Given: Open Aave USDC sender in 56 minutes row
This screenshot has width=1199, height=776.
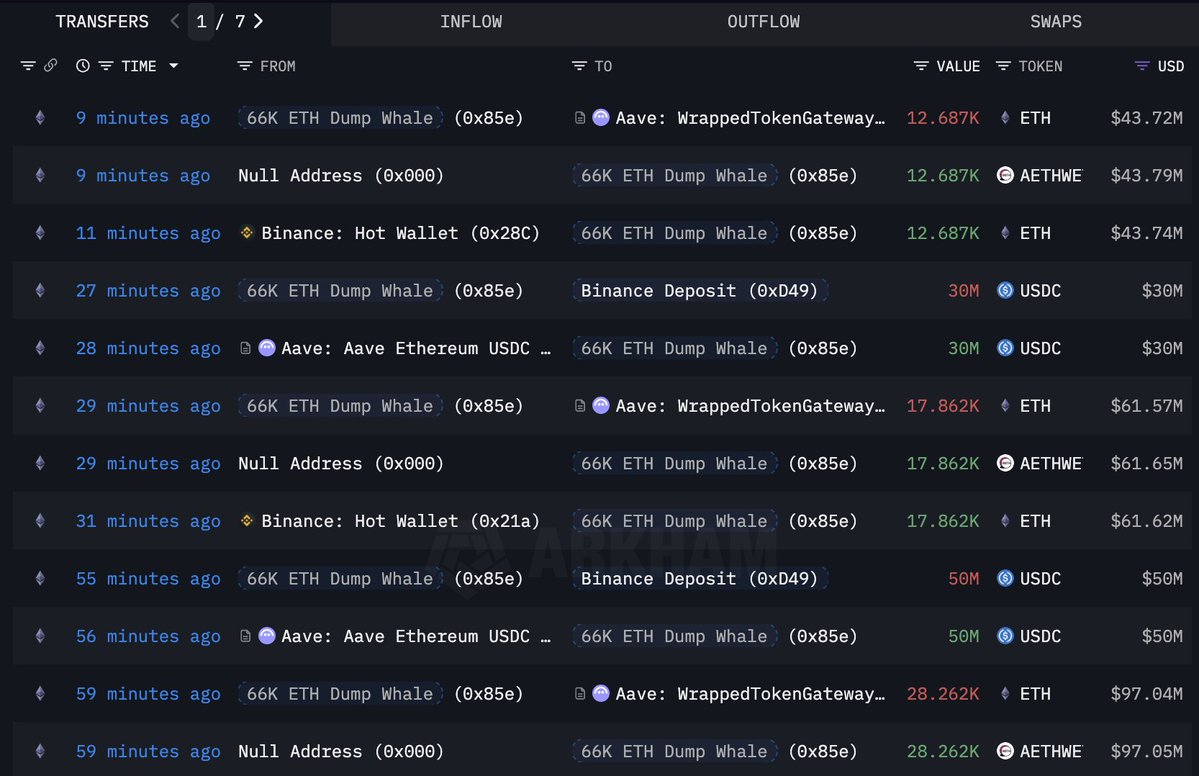Looking at the screenshot, I should click(415, 636).
